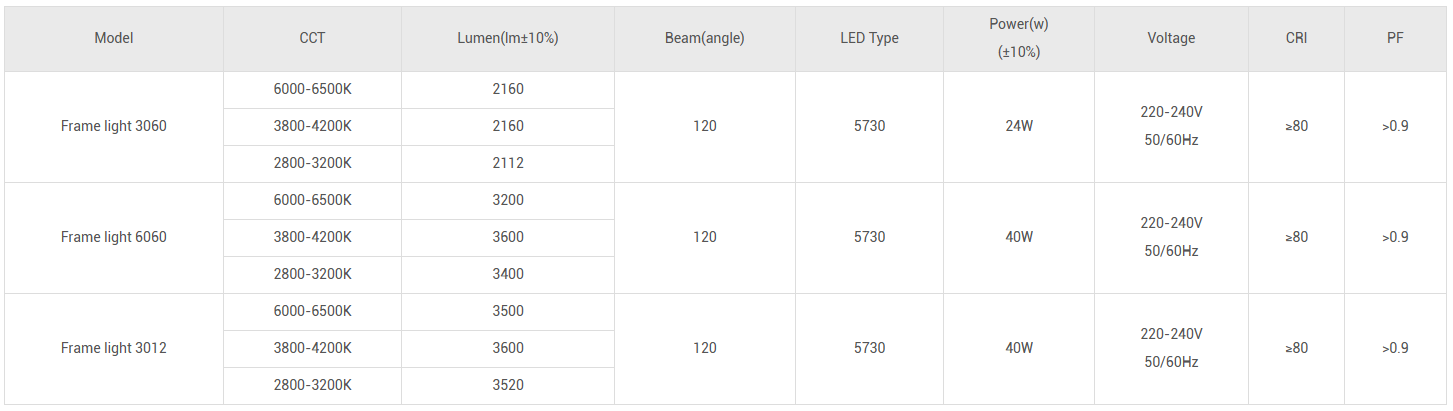Select the 3520 lumen value
This screenshot has width=1453, height=411.
(x=507, y=385)
